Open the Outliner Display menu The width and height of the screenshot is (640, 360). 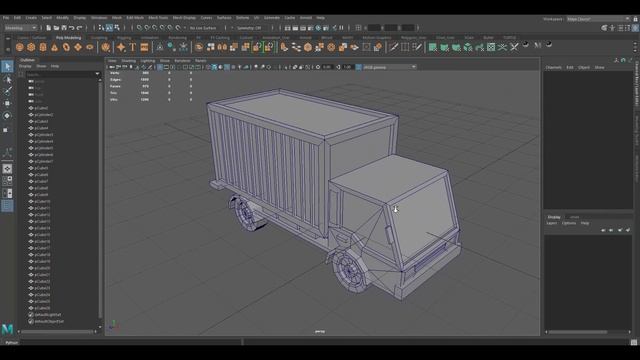tap(25, 66)
